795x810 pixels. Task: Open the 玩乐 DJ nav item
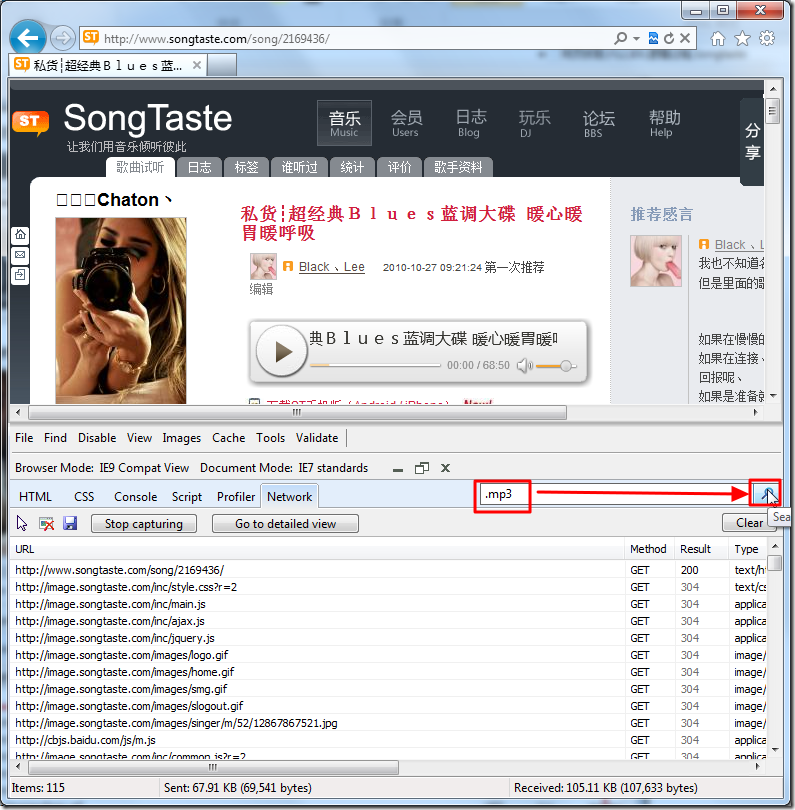pos(534,123)
